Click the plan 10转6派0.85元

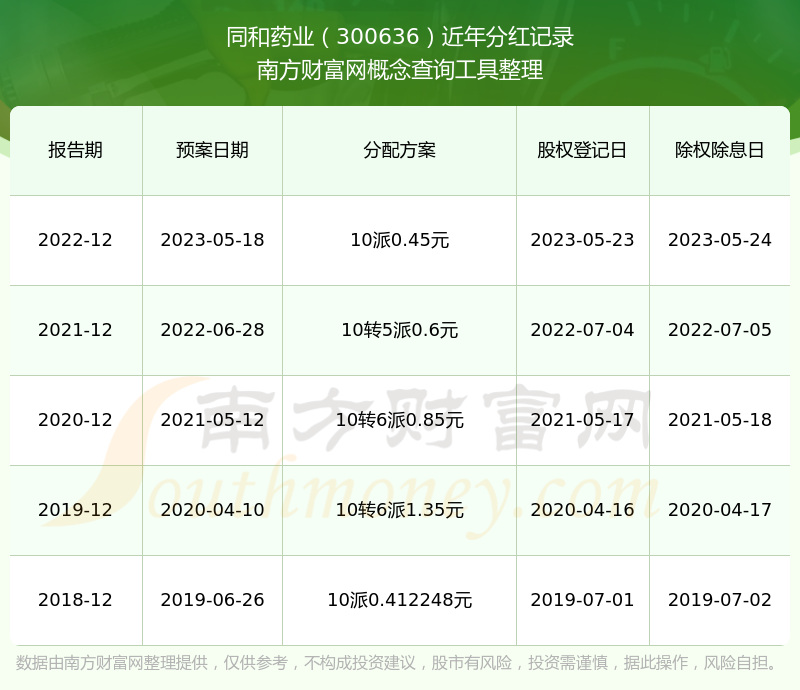[399, 420]
